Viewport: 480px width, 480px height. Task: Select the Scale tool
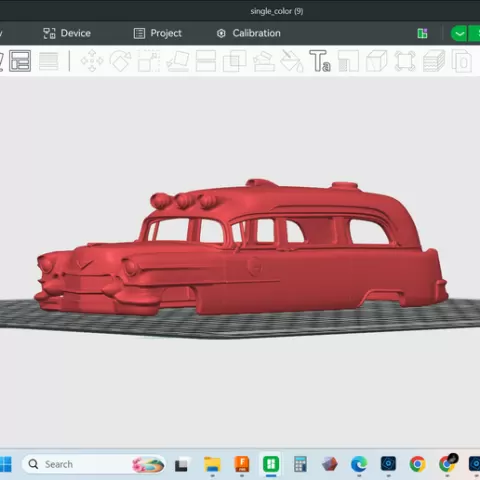pyautogui.click(x=149, y=61)
